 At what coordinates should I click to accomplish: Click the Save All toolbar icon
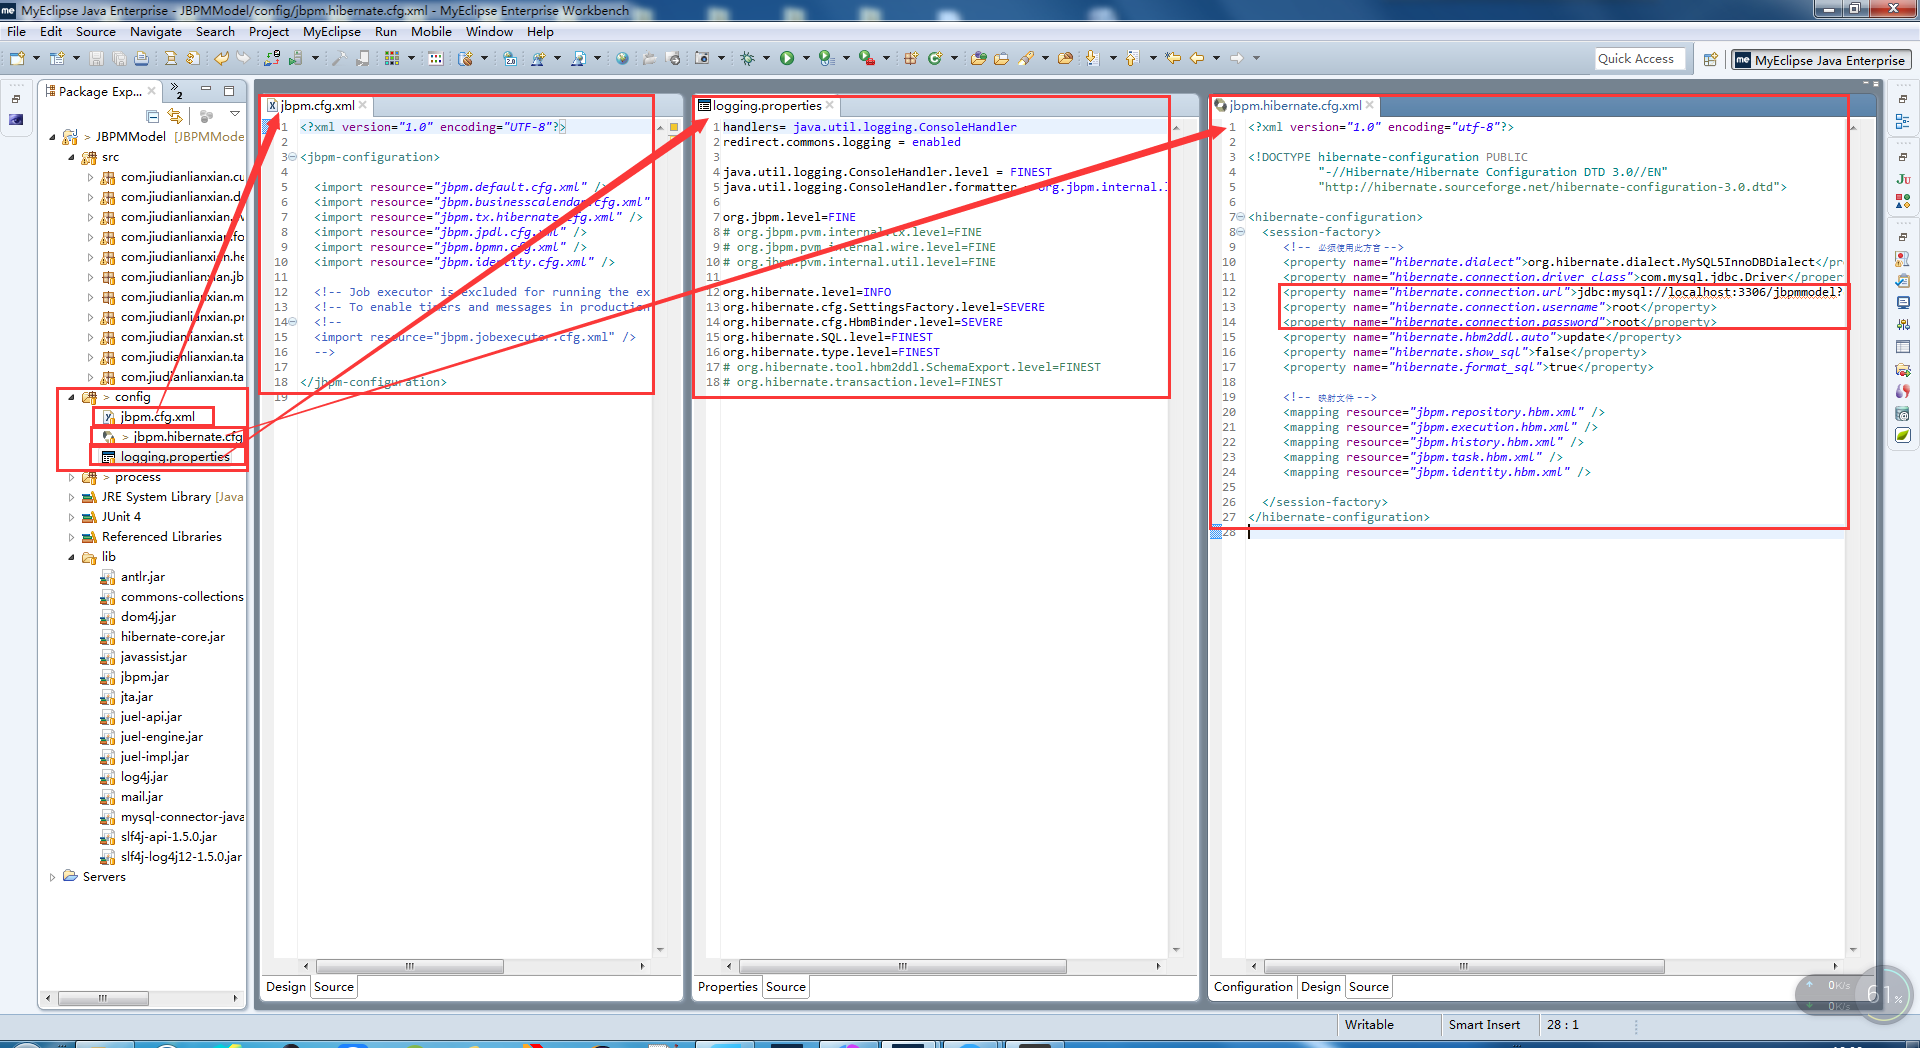(119, 59)
